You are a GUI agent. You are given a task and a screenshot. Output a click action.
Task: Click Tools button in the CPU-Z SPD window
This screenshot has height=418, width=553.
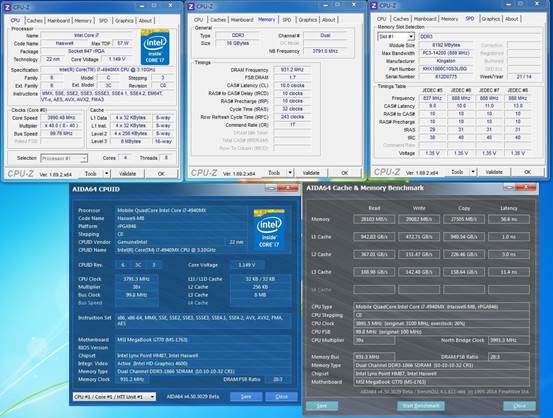tap(457, 172)
